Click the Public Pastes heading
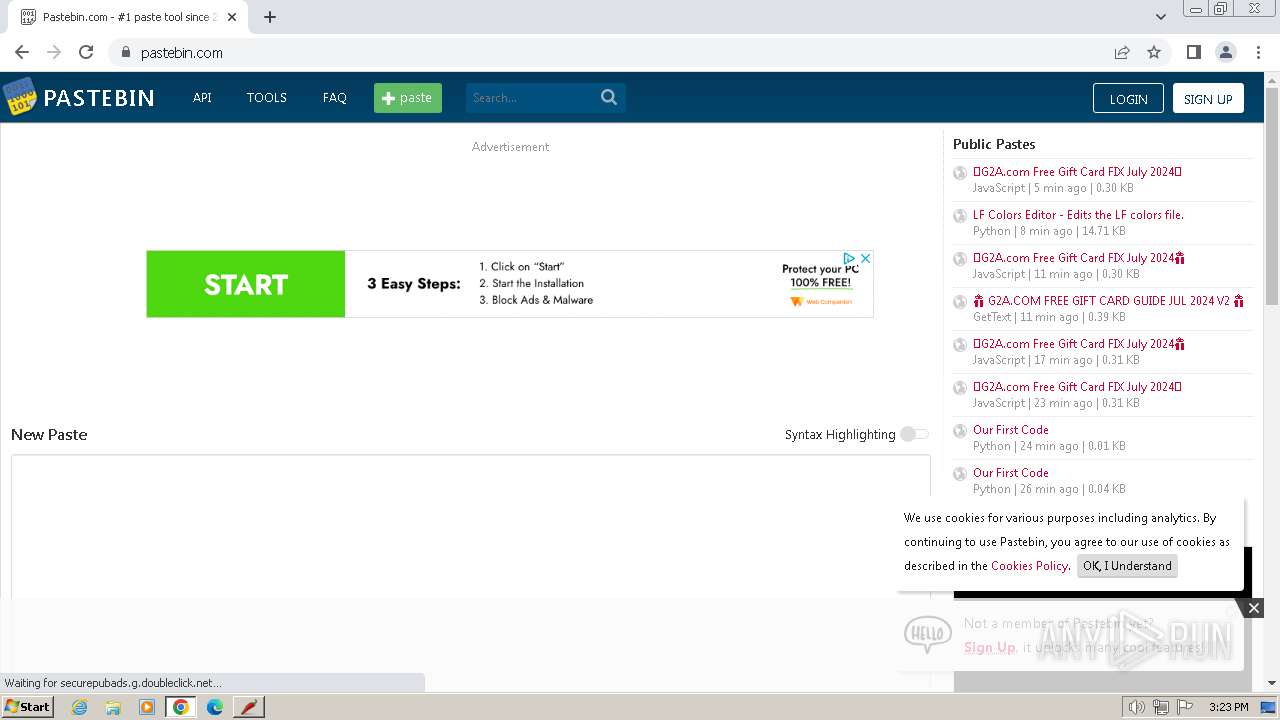Screen dimensions: 1280x720 994,144
